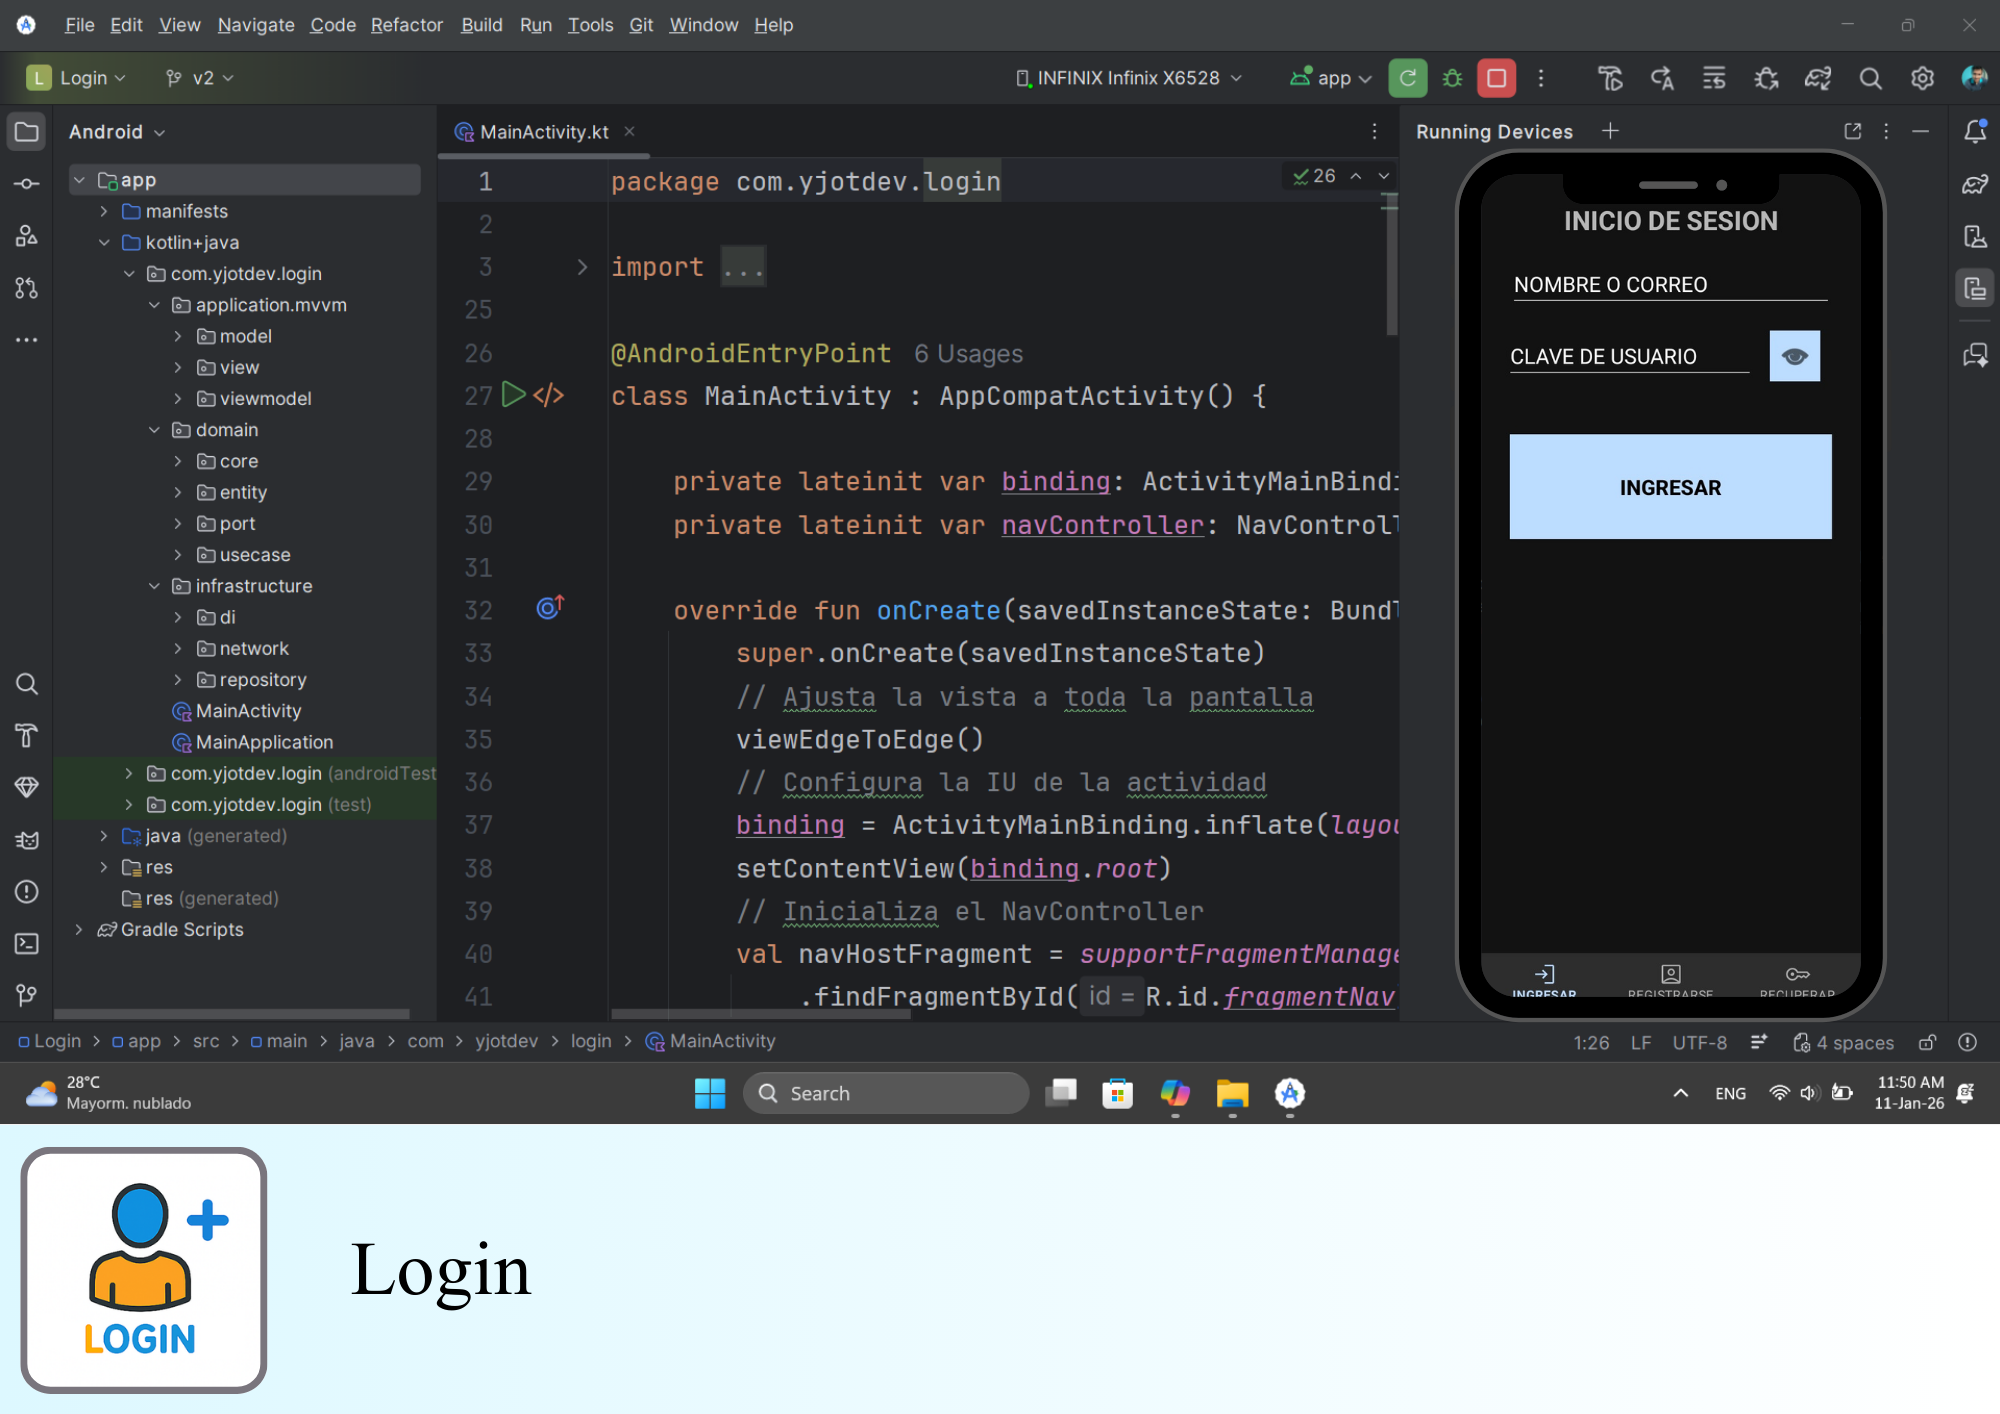This screenshot has width=2000, height=1414.
Task: Toggle the file write-lock in the status bar
Action: pos(1927,1042)
